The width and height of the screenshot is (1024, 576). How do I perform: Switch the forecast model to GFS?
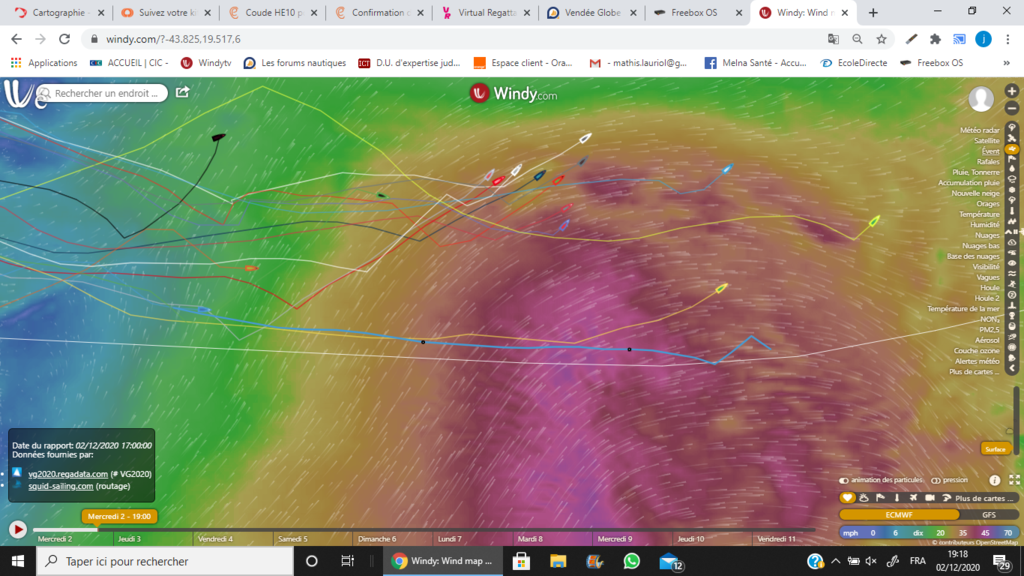[x=989, y=515]
